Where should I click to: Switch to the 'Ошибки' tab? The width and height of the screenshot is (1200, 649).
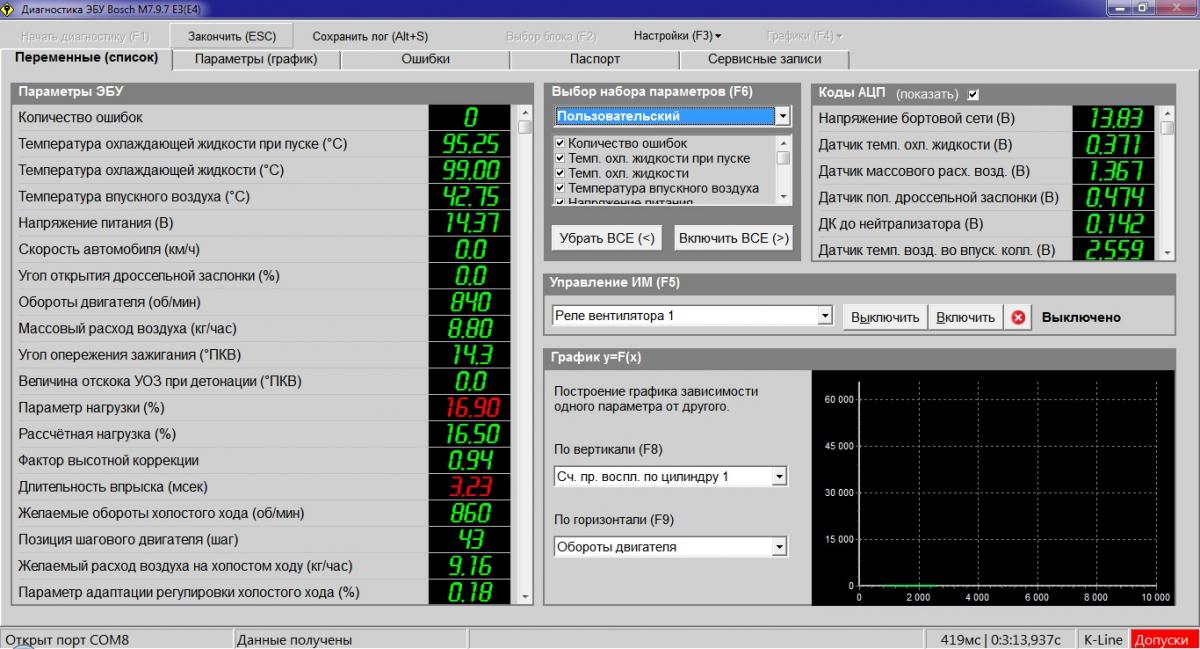[x=425, y=59]
